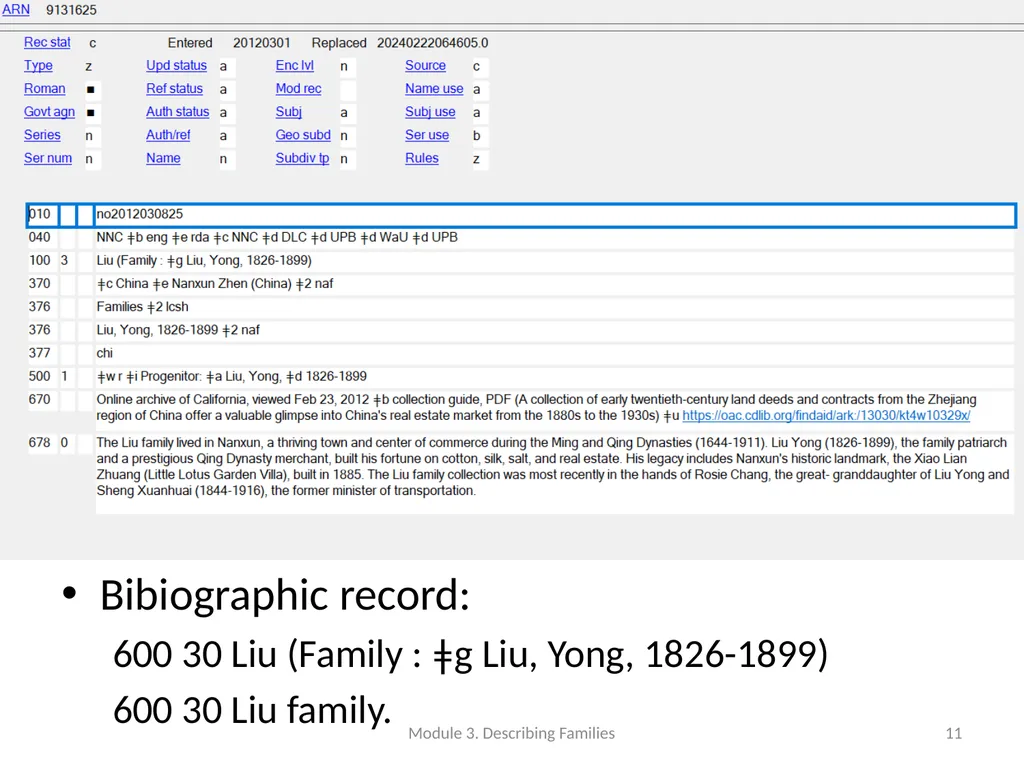Click the Entered date 20120301
Screen dimensions: 1024x768
[x=261, y=43]
